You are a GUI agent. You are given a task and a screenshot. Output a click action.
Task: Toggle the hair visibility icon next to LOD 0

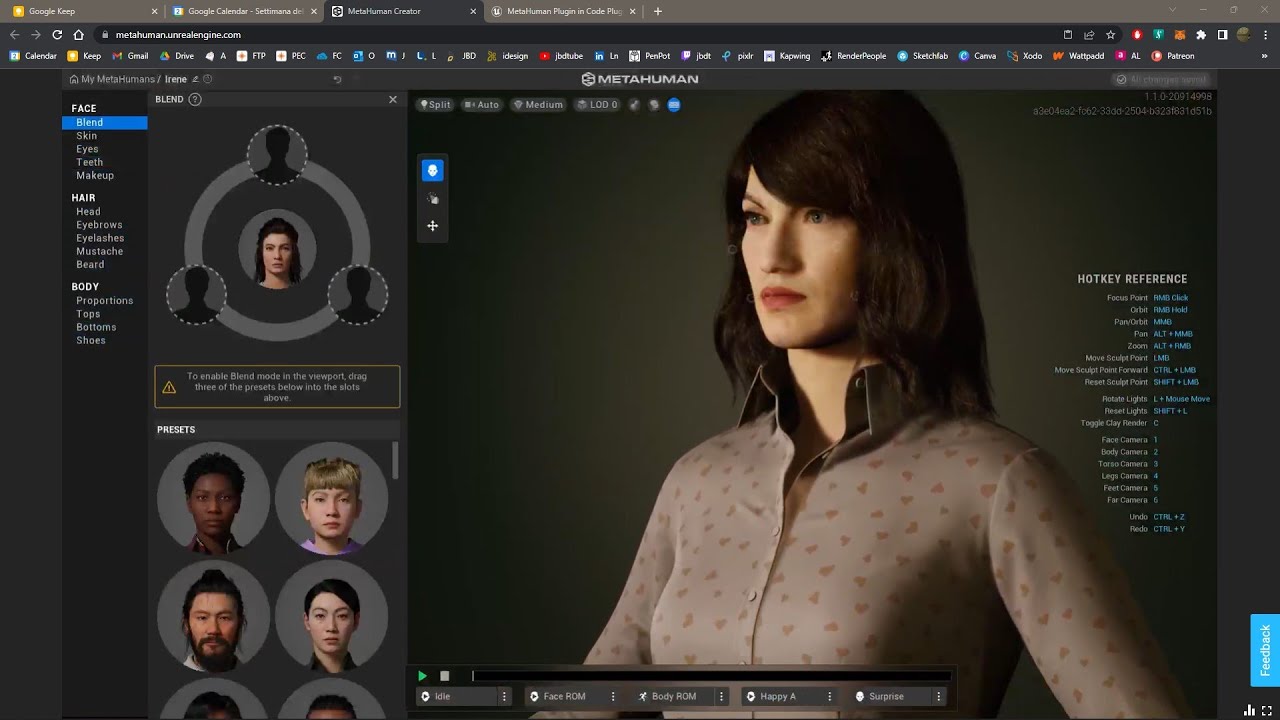tap(634, 104)
